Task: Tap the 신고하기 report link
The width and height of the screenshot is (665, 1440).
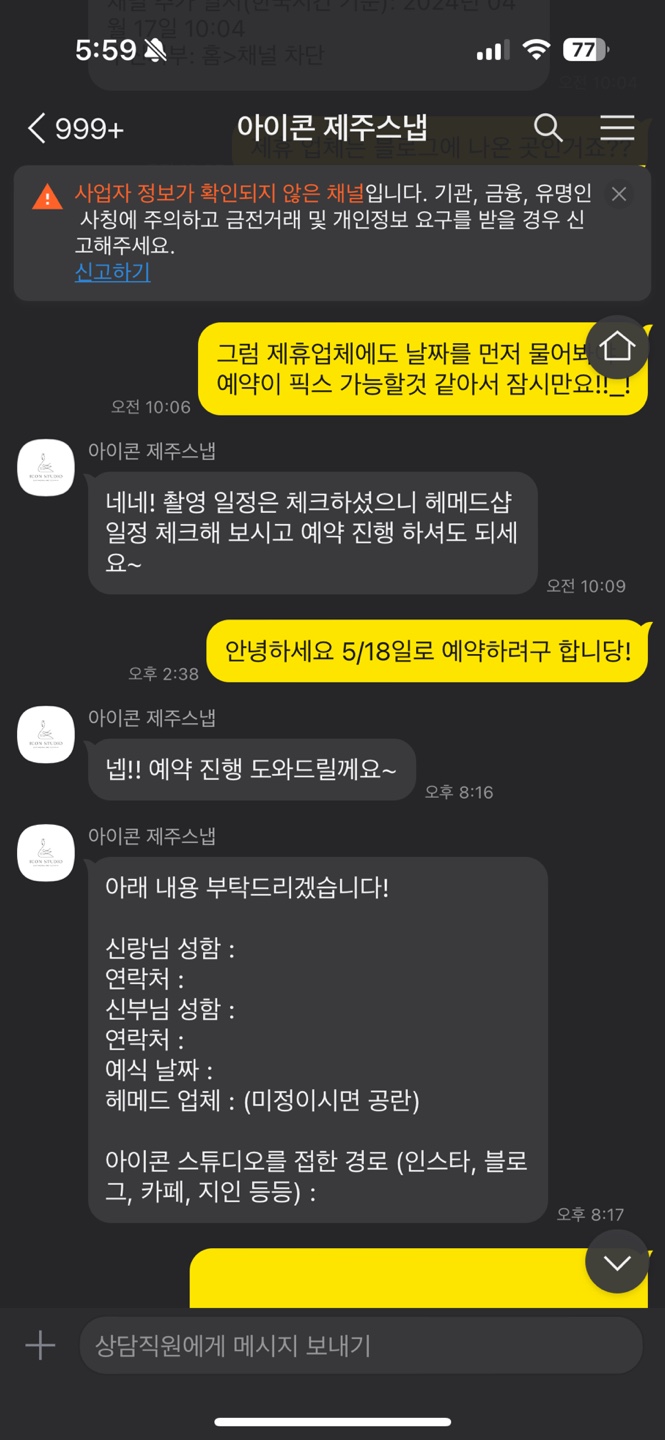Action: click(x=112, y=271)
